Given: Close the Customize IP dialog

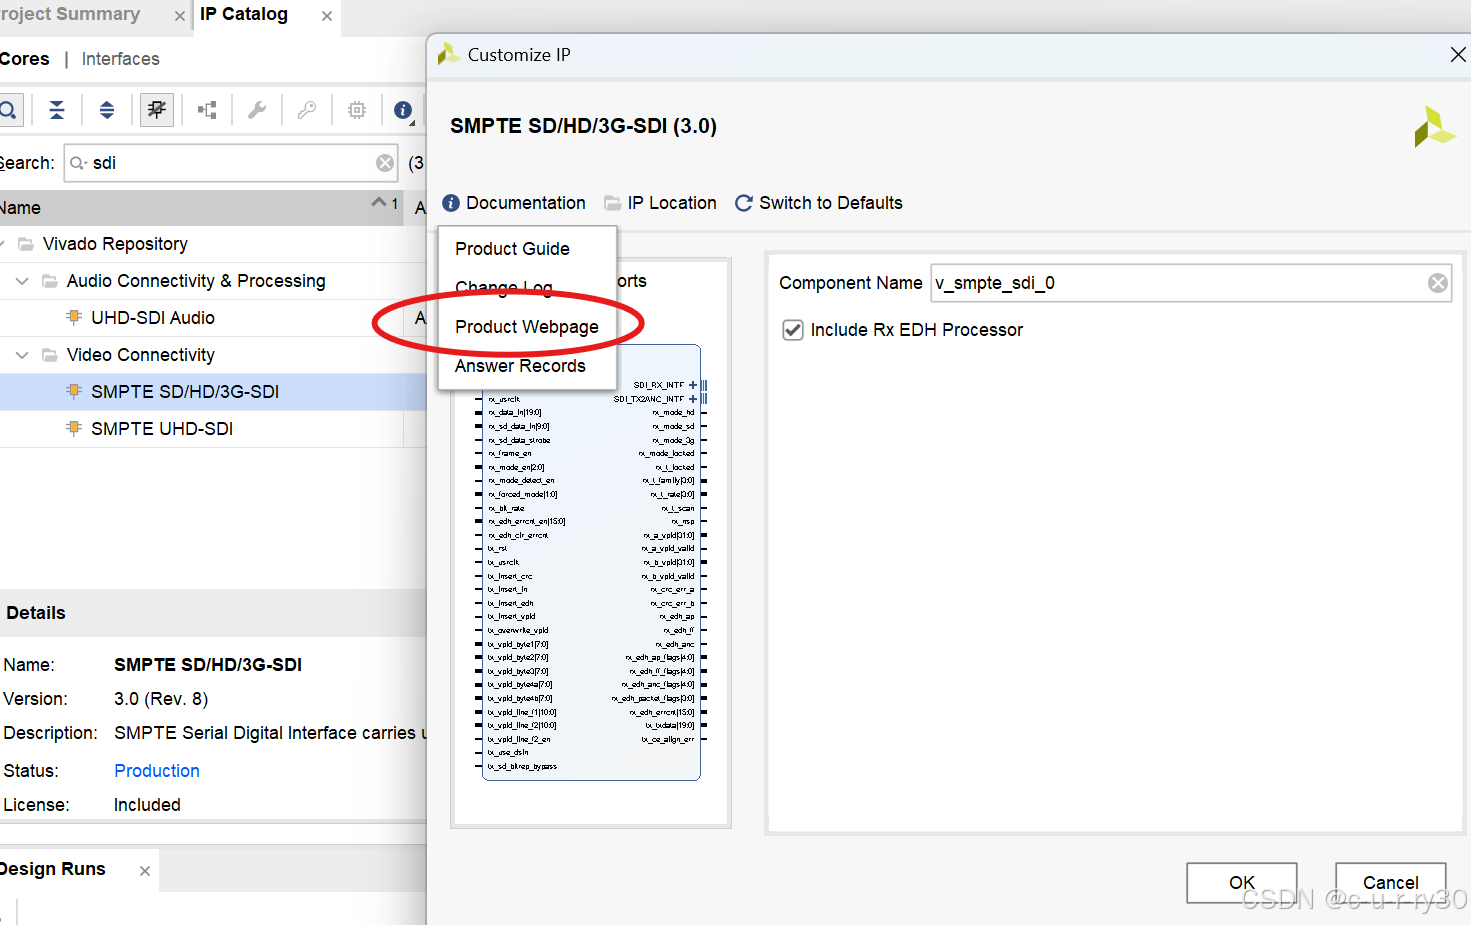Looking at the screenshot, I should tap(1458, 55).
